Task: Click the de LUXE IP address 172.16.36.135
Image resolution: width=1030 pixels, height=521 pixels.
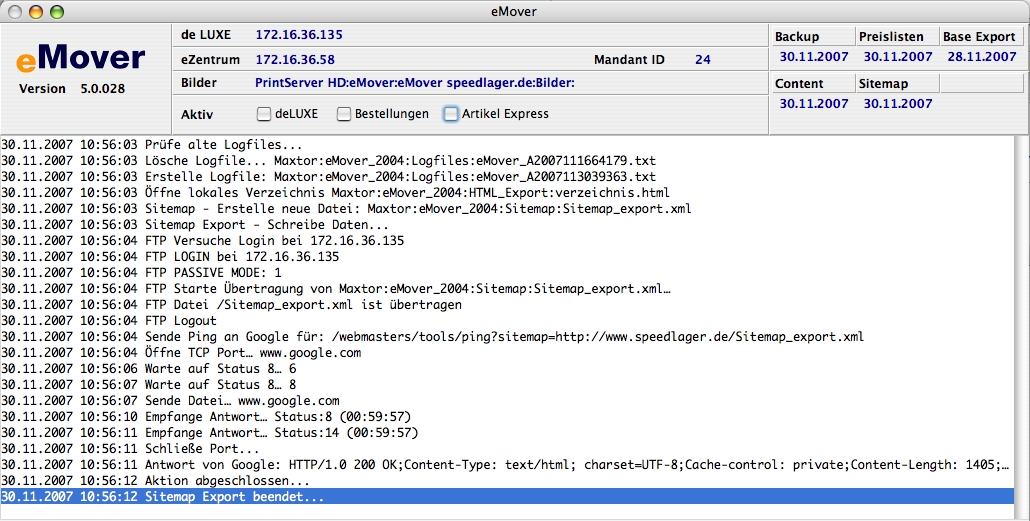Action: tap(299, 35)
